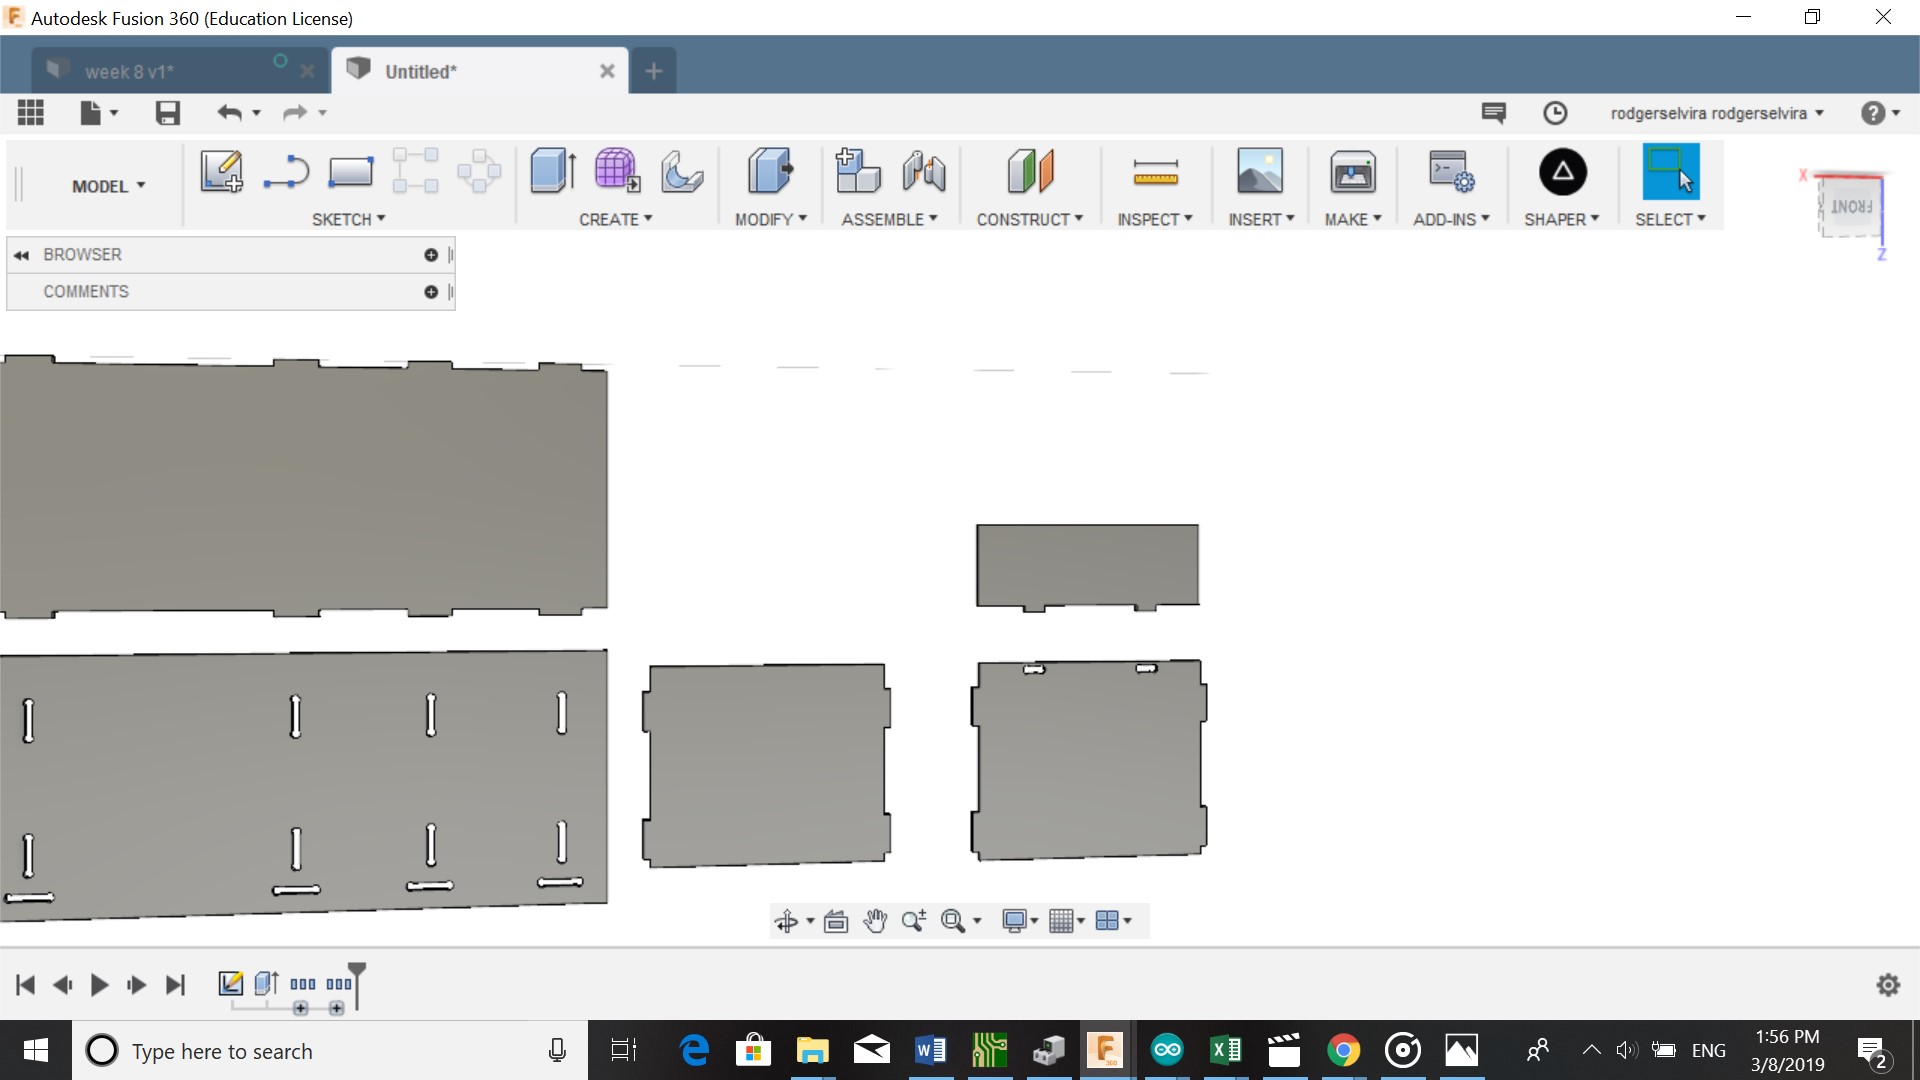Viewport: 1920px width, 1080px height.
Task: Select the Extrude tool icon
Action: click(552, 172)
